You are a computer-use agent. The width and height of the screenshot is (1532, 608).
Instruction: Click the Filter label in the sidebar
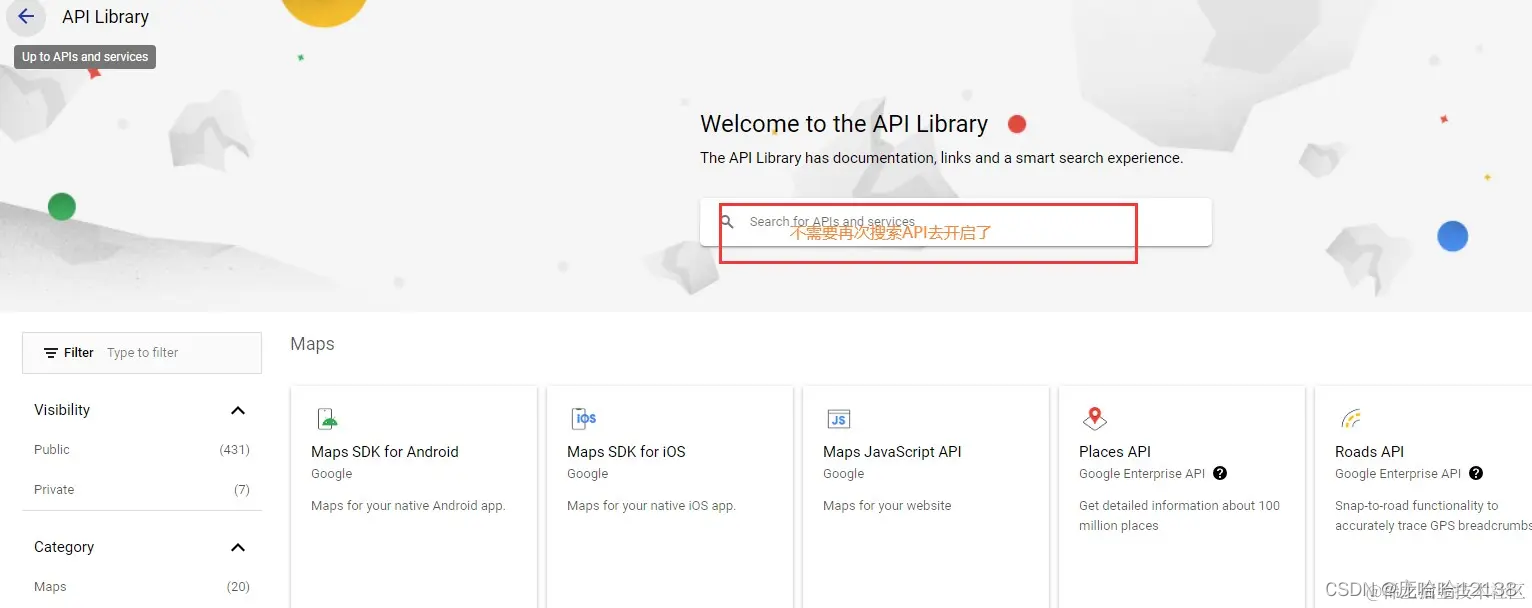79,353
